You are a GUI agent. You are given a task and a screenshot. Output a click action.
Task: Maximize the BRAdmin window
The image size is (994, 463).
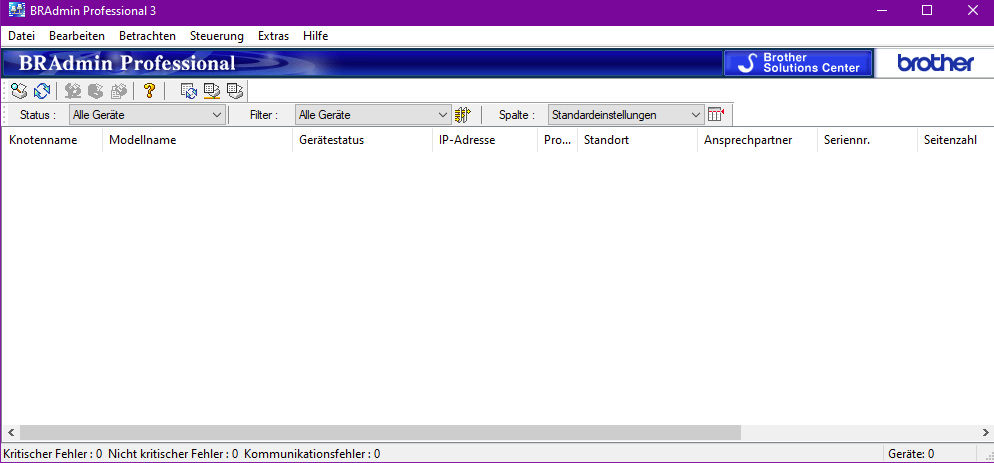tap(927, 11)
